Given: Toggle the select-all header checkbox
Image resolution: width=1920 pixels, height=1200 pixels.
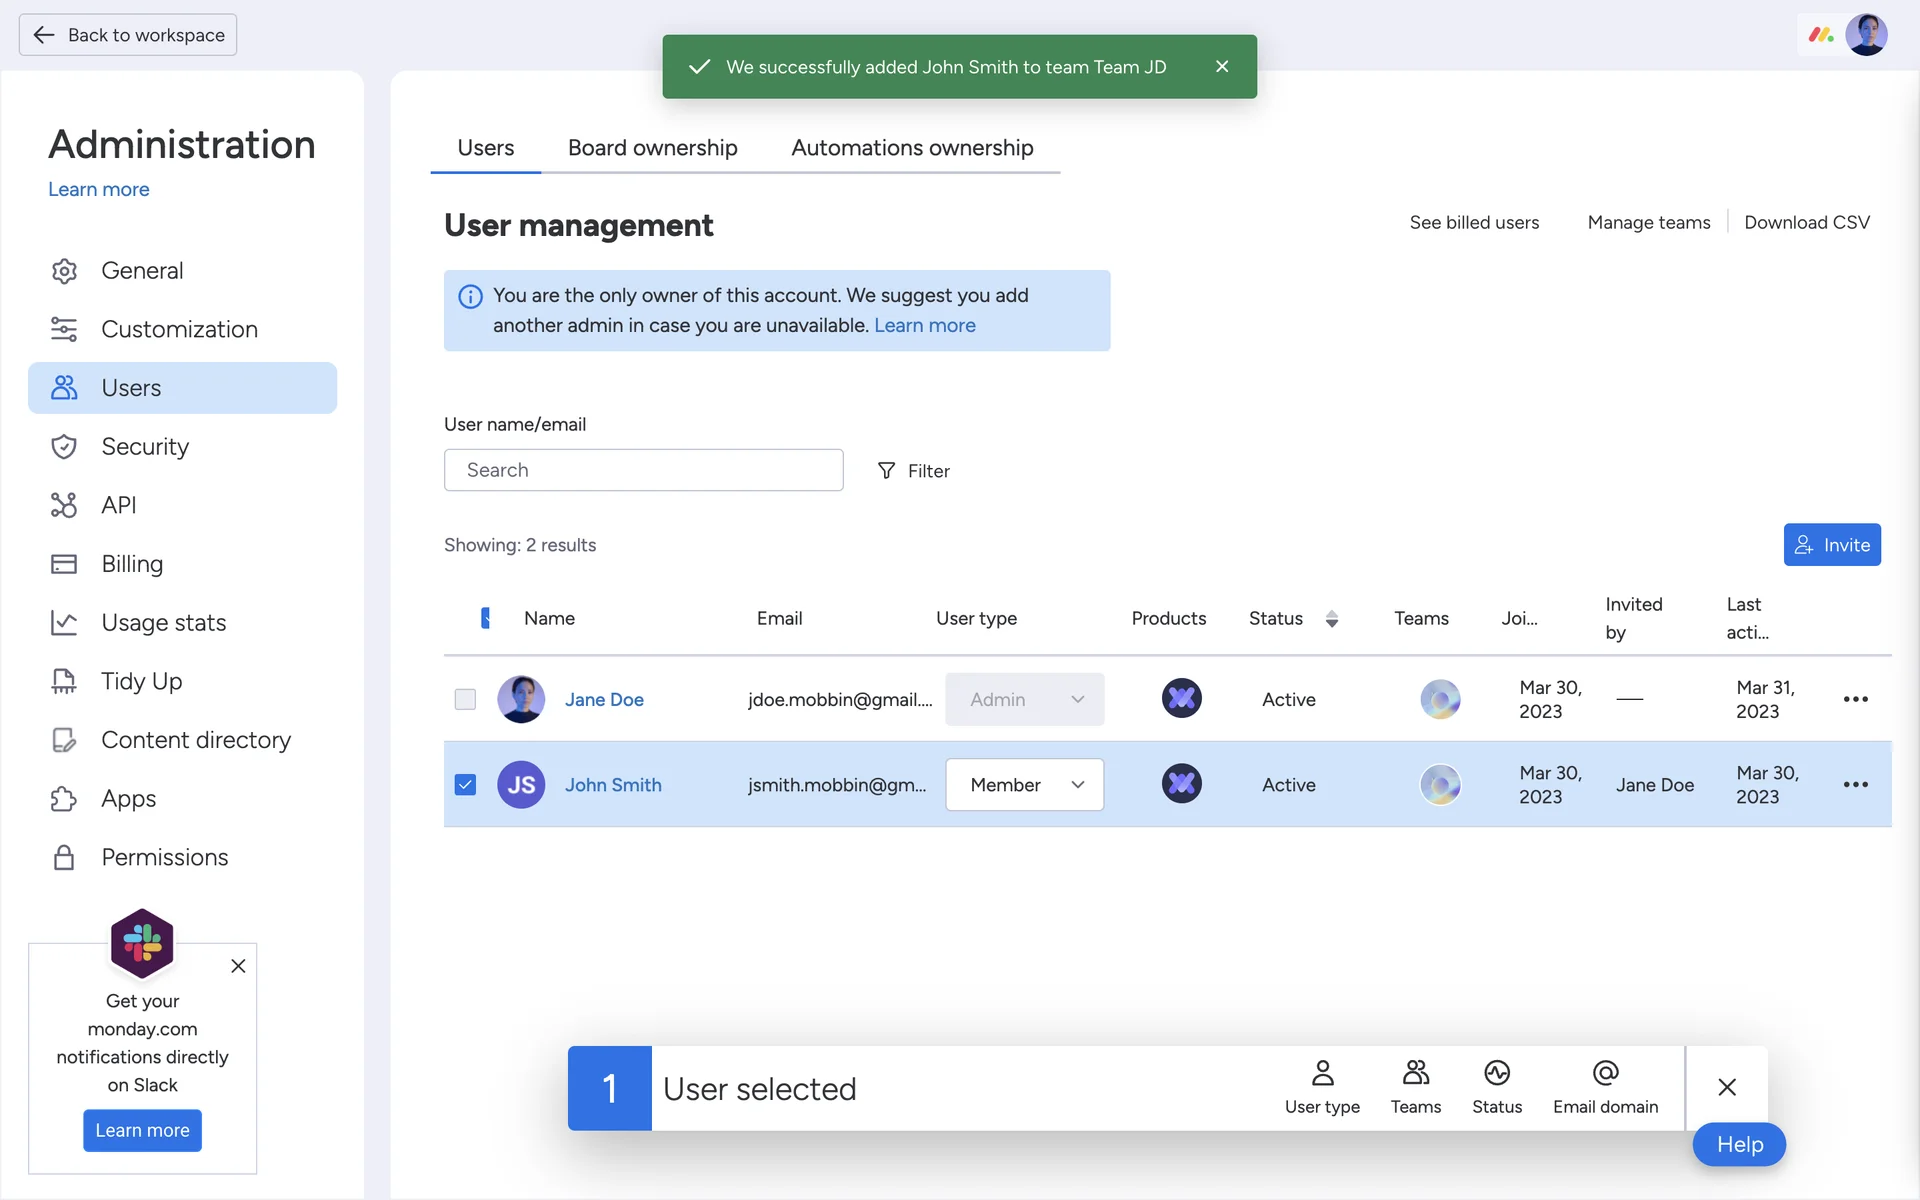Looking at the screenshot, I should pyautogui.click(x=485, y=618).
